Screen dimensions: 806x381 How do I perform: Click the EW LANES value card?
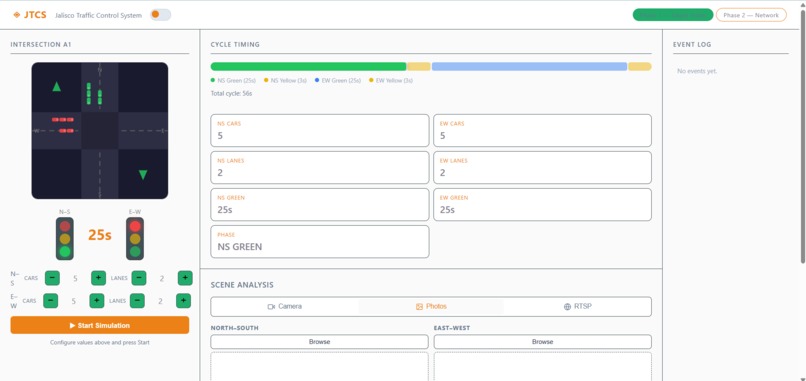point(542,168)
